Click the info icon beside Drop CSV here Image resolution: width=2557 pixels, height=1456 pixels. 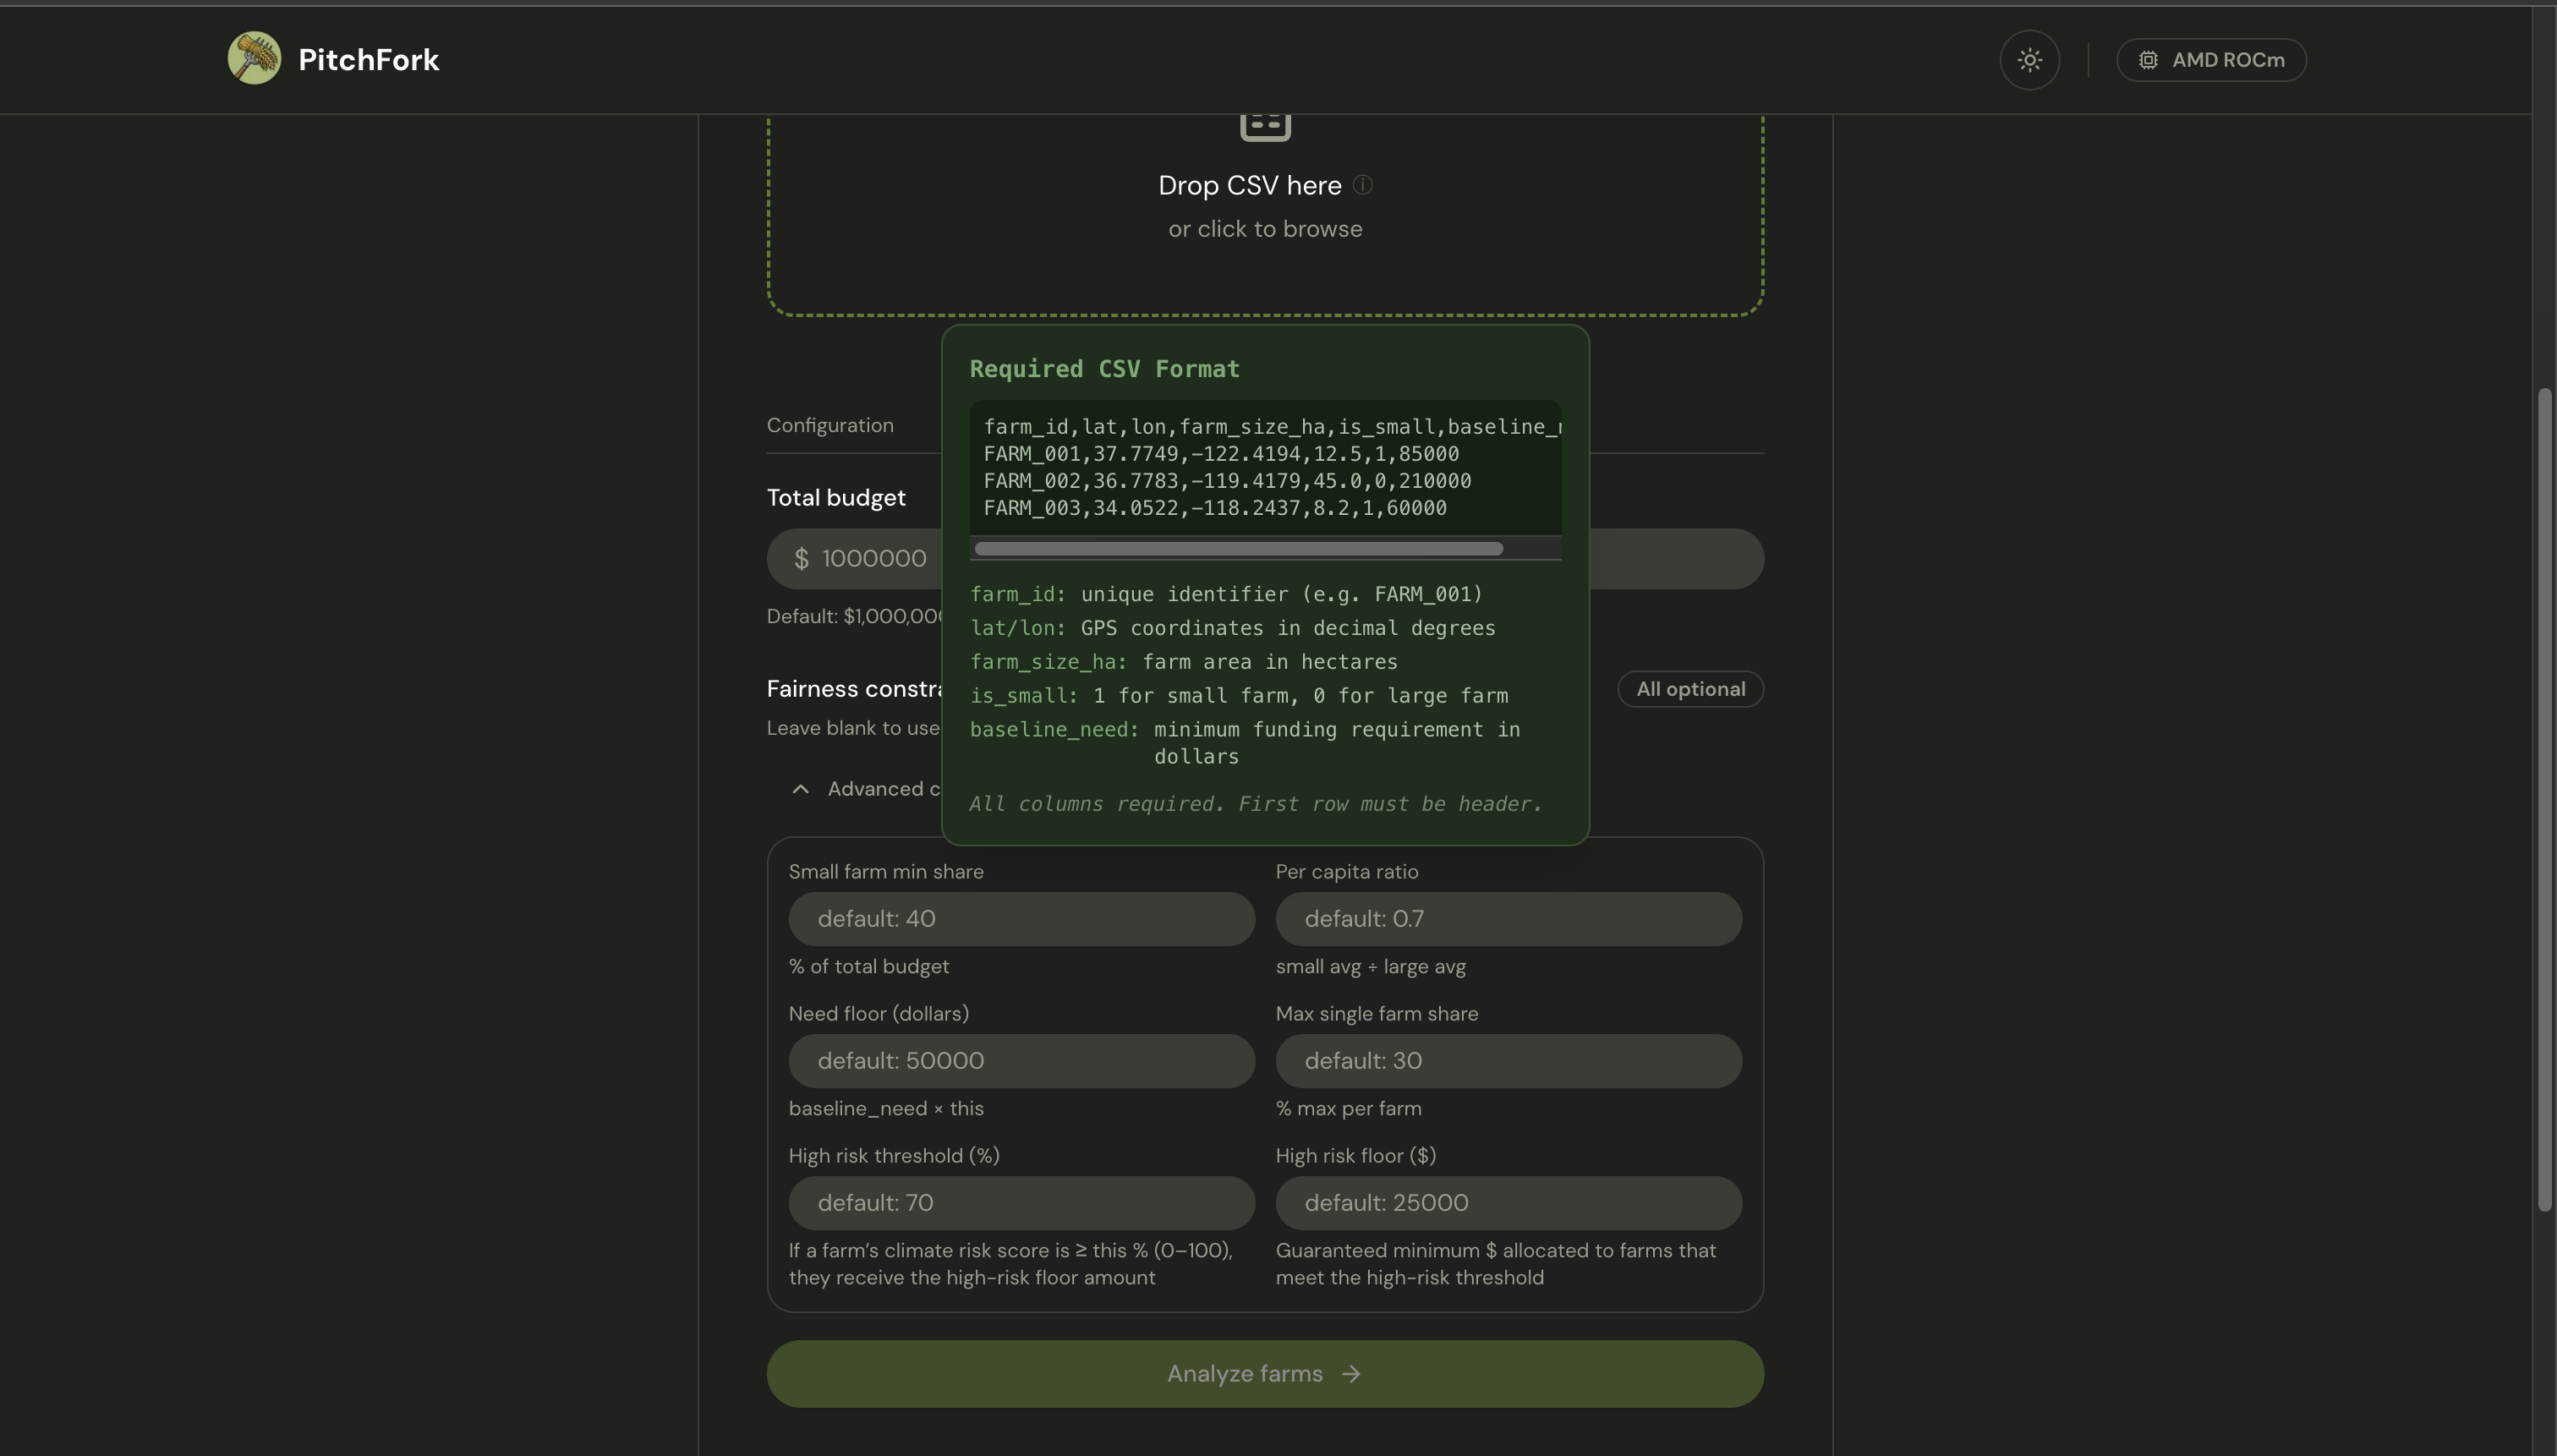[1362, 185]
